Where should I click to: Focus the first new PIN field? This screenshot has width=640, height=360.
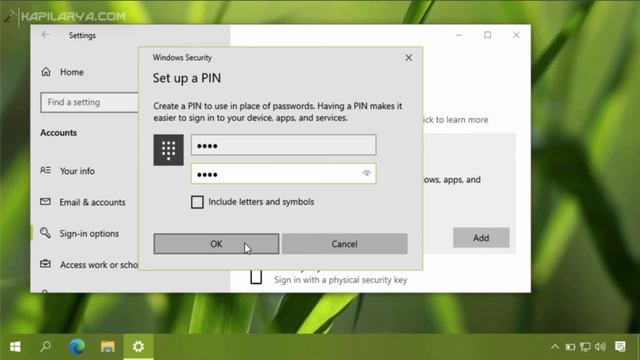coord(284,145)
